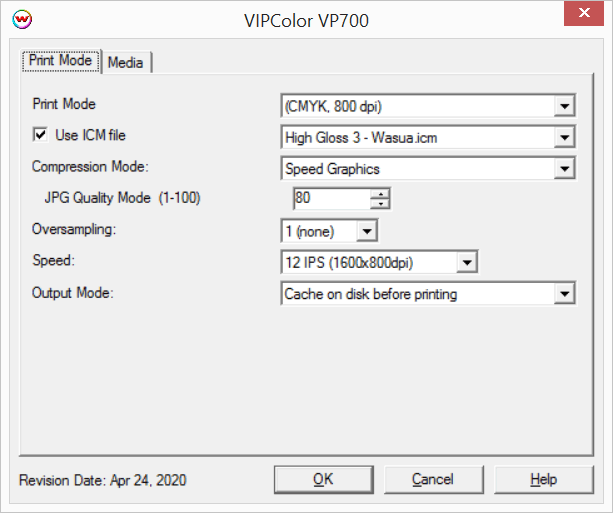Viewport: 613px width, 513px height.
Task: Click into the JPG Quality value field
Action: pyautogui.click(x=332, y=198)
